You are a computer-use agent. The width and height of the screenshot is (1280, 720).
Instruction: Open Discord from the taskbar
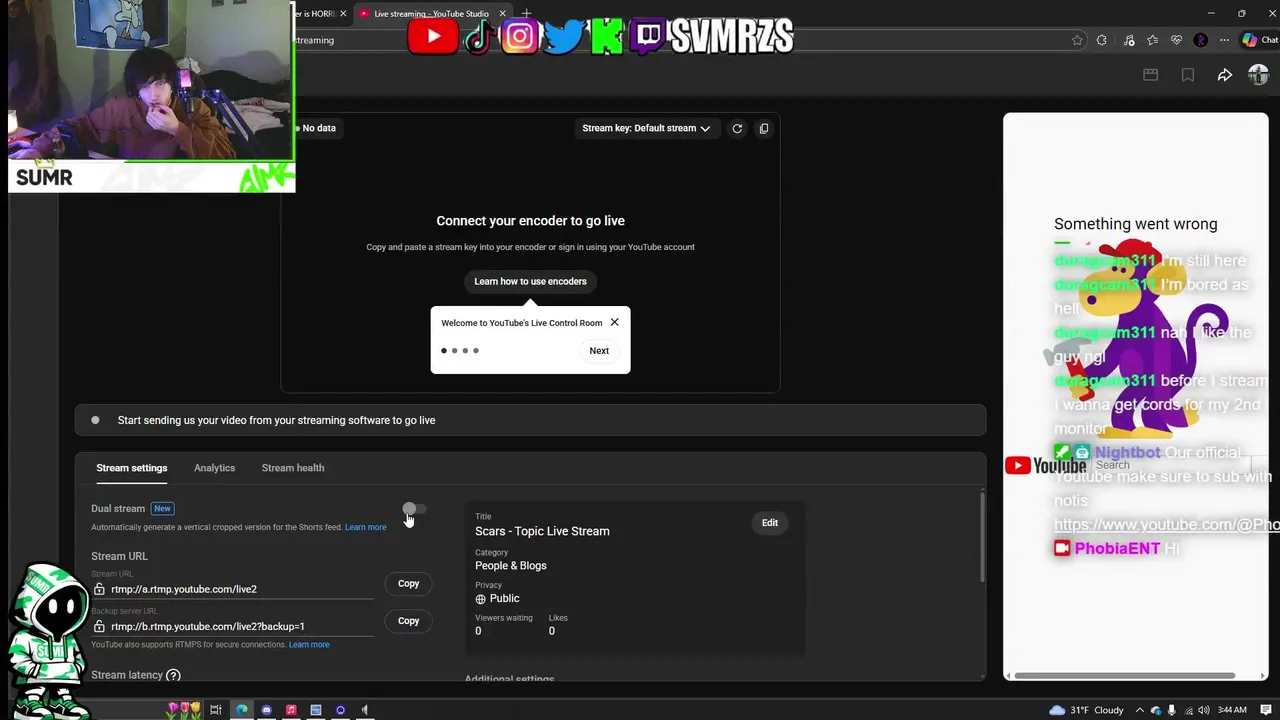pos(267,710)
